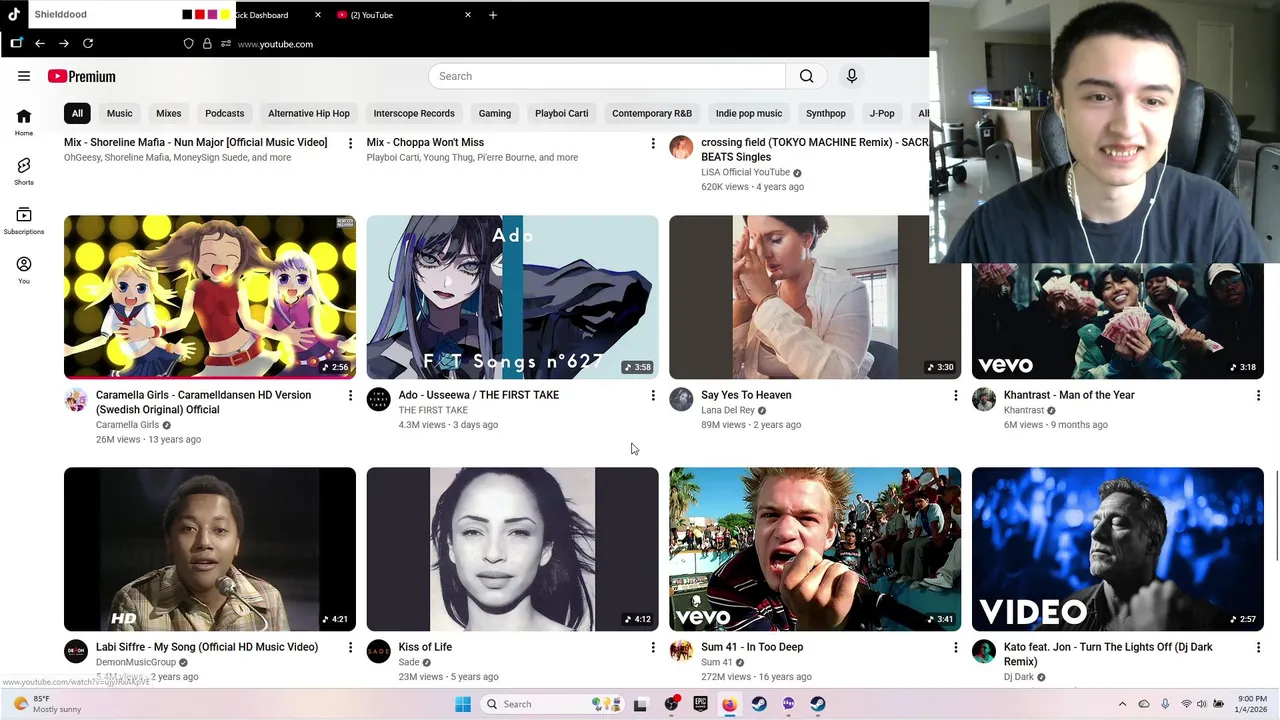The height and width of the screenshot is (720, 1280).
Task: Open options for Kato Turn The Lights Off
Action: (x=1258, y=648)
